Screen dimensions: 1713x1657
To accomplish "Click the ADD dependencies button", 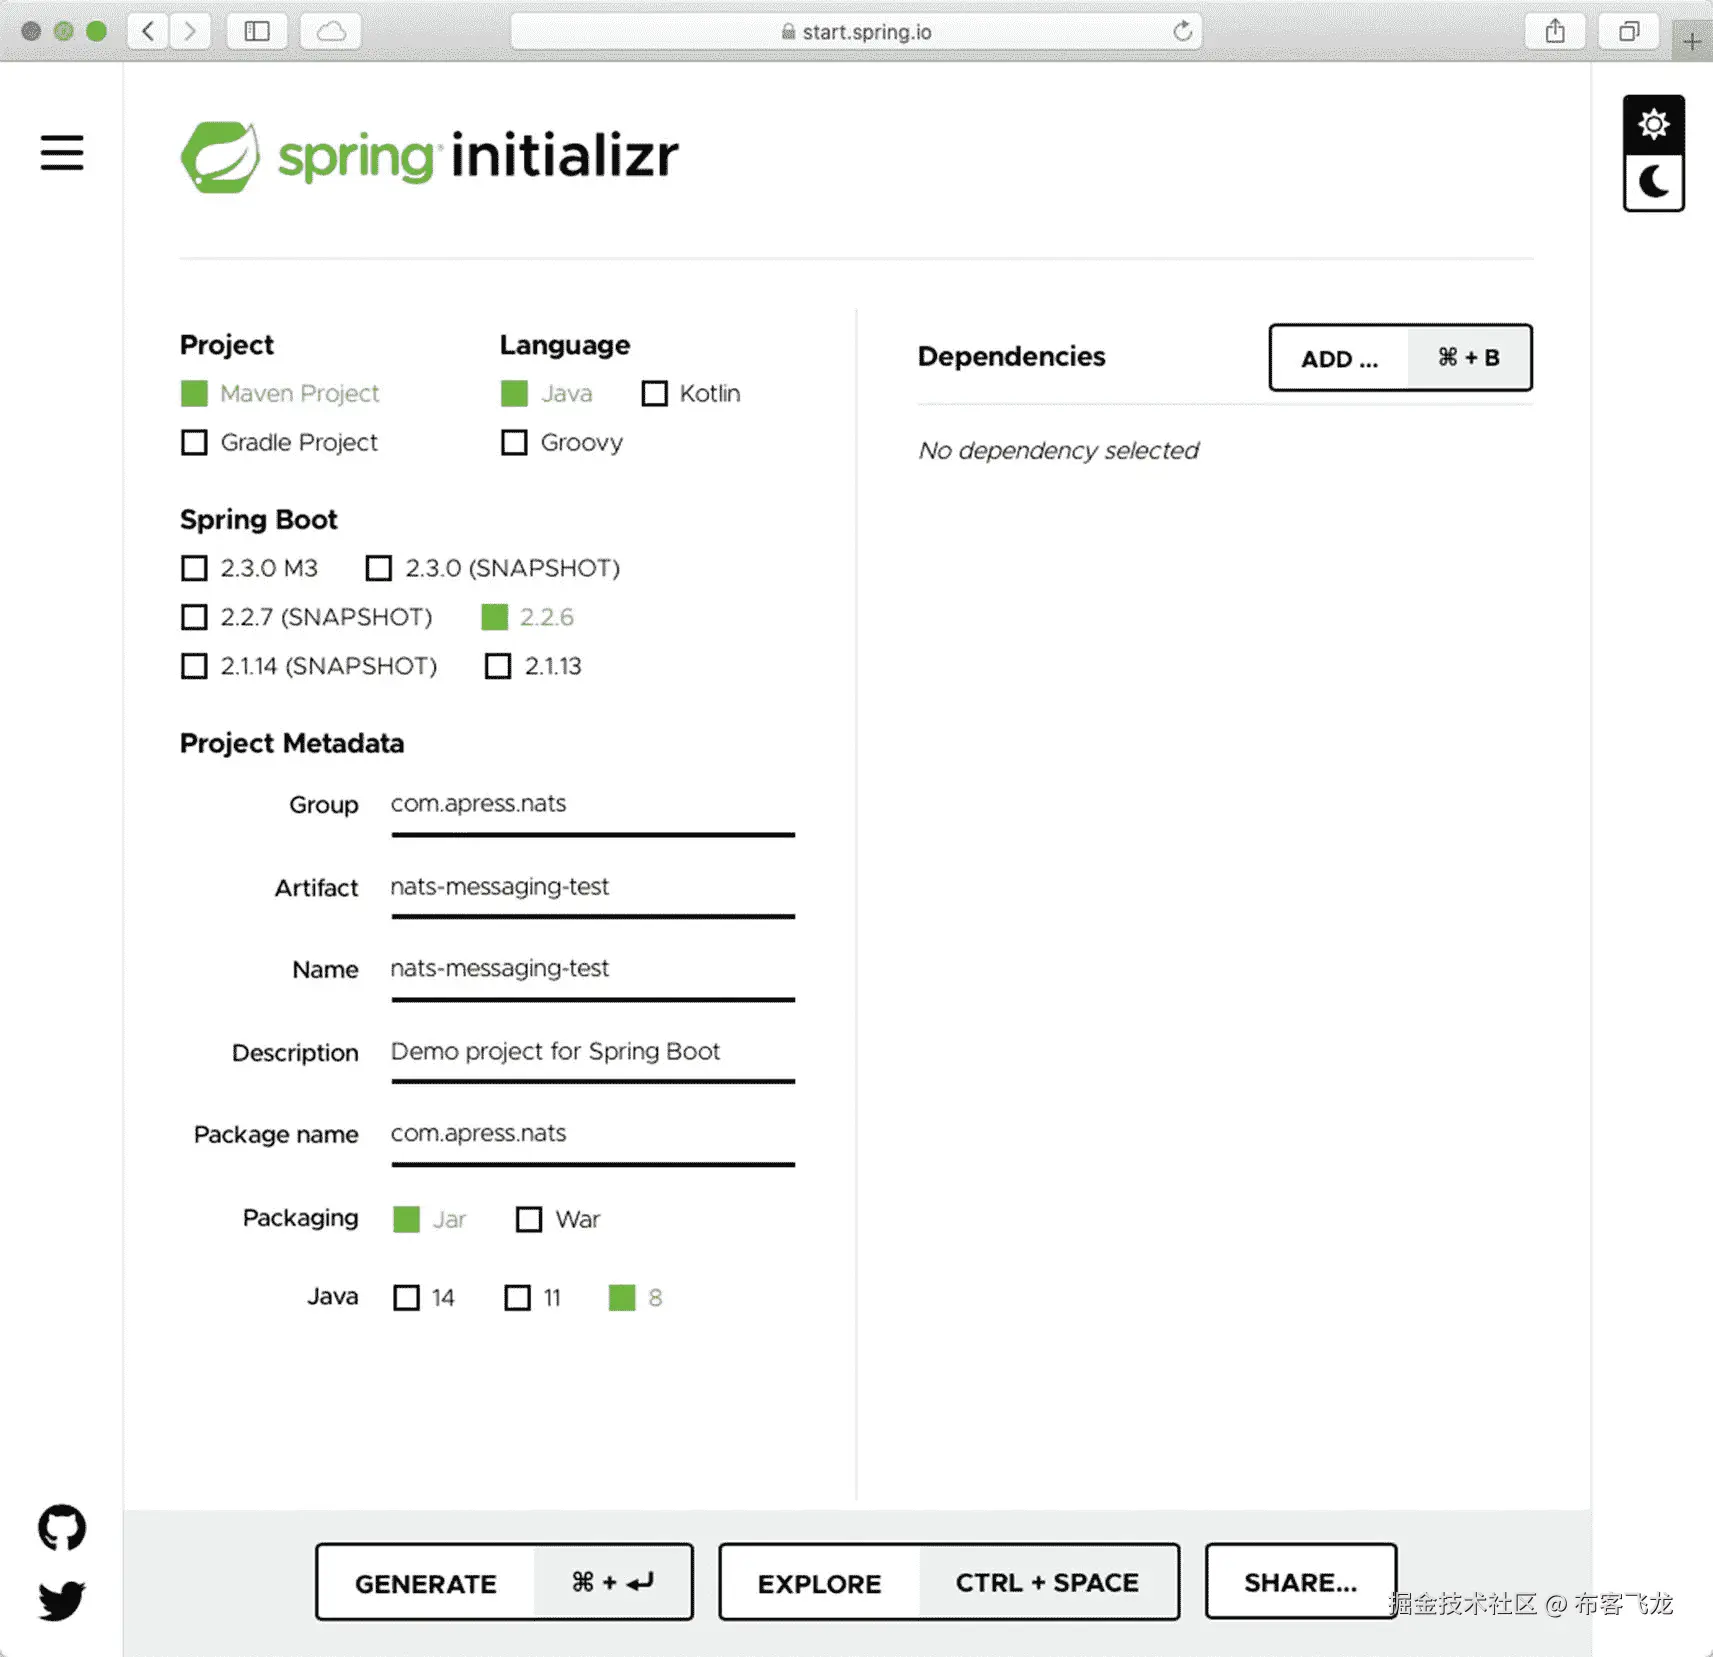I will (x=1400, y=357).
